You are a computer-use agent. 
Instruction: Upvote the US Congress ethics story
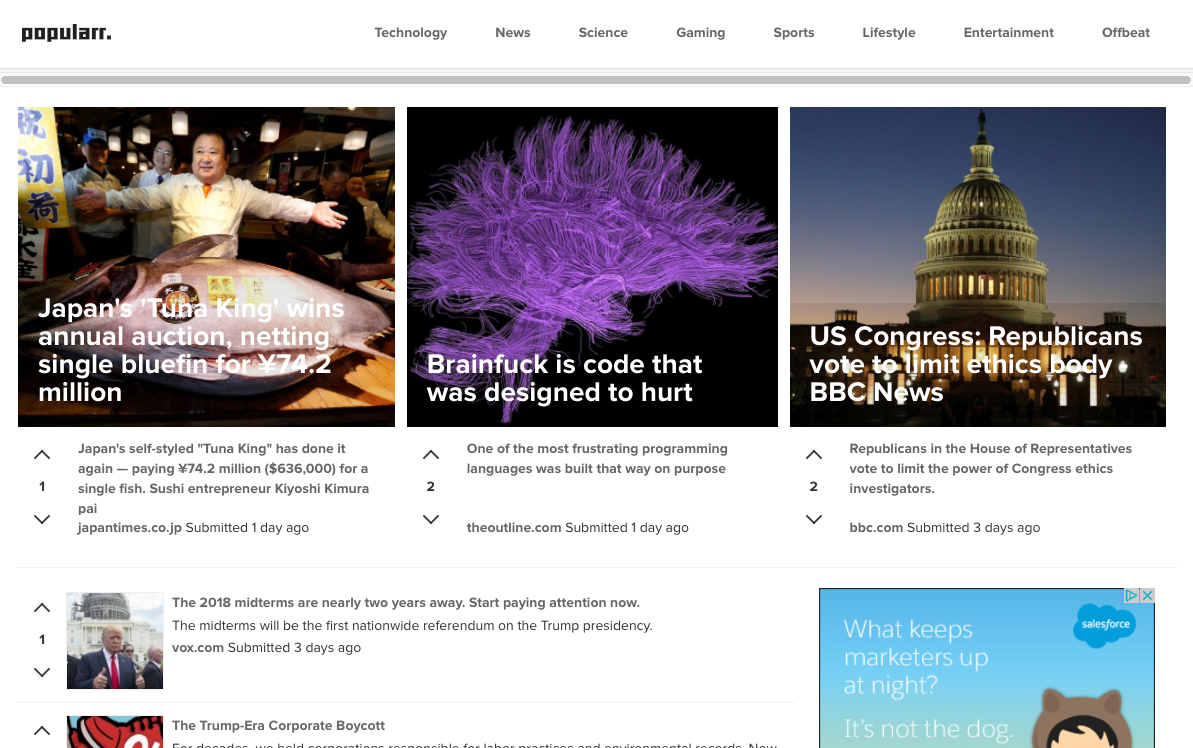813,455
